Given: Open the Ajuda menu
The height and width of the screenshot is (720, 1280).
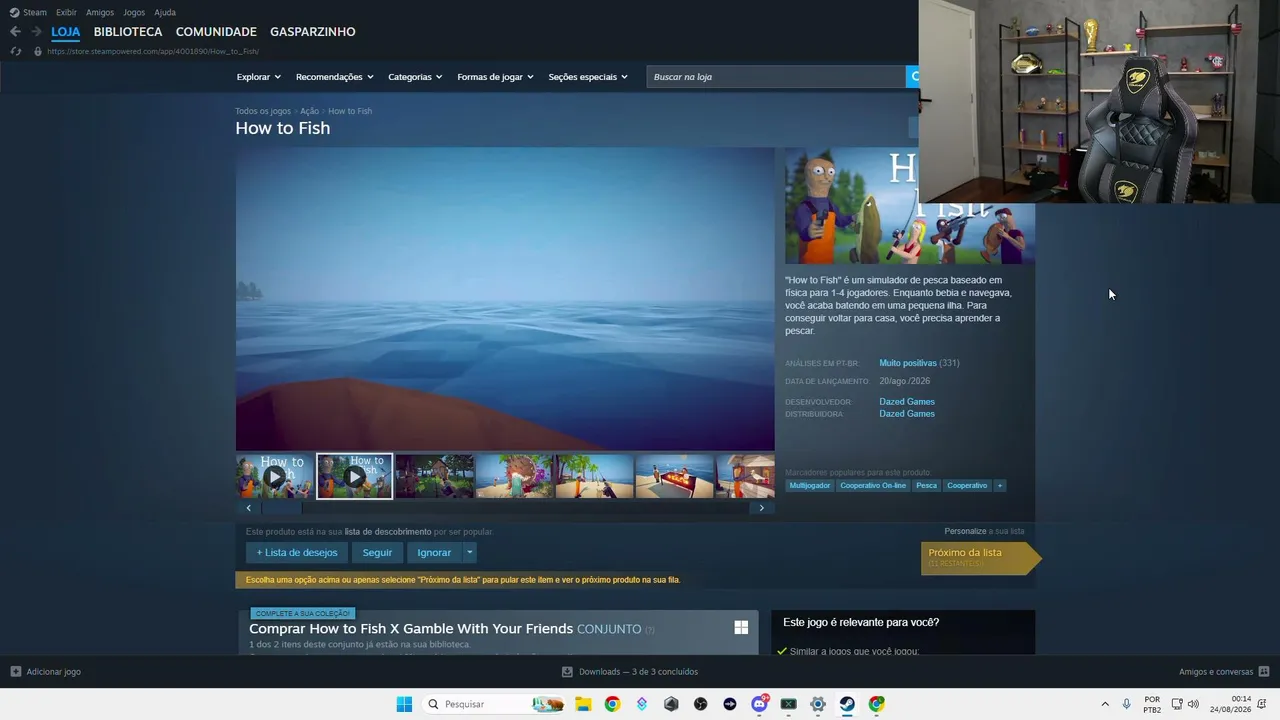Looking at the screenshot, I should (165, 12).
